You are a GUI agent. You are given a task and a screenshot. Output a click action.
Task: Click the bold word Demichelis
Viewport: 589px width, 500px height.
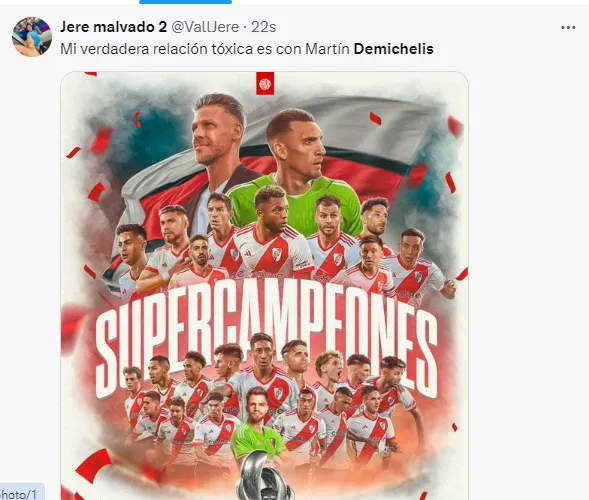[x=394, y=49]
